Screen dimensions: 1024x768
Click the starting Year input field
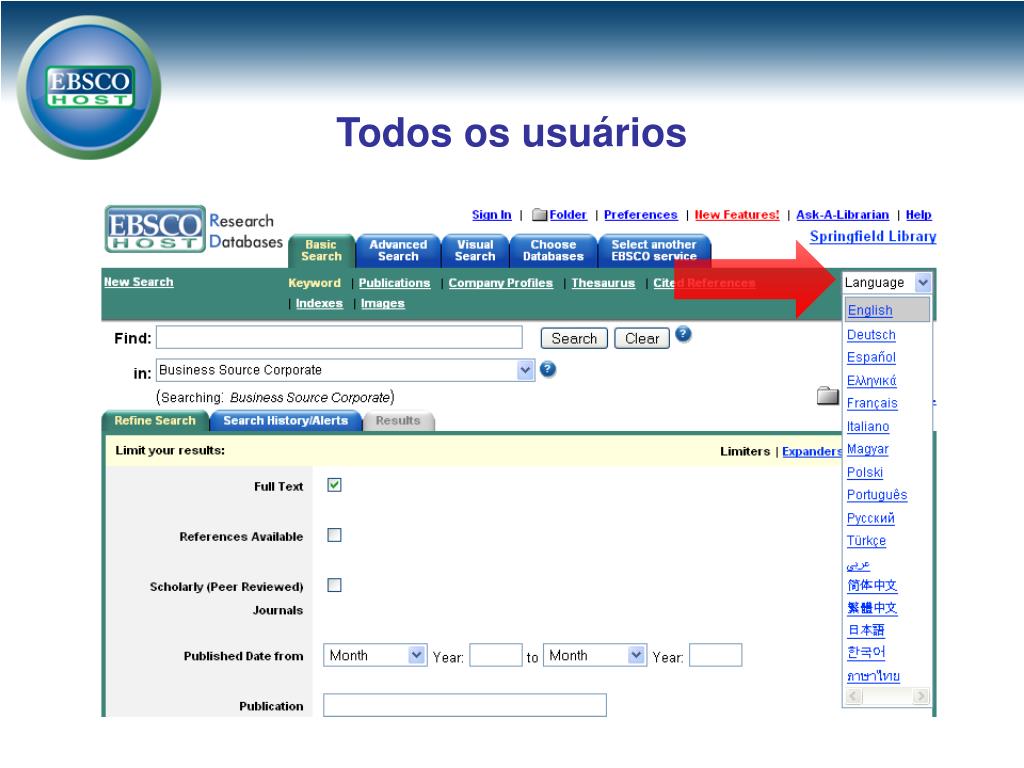click(496, 655)
